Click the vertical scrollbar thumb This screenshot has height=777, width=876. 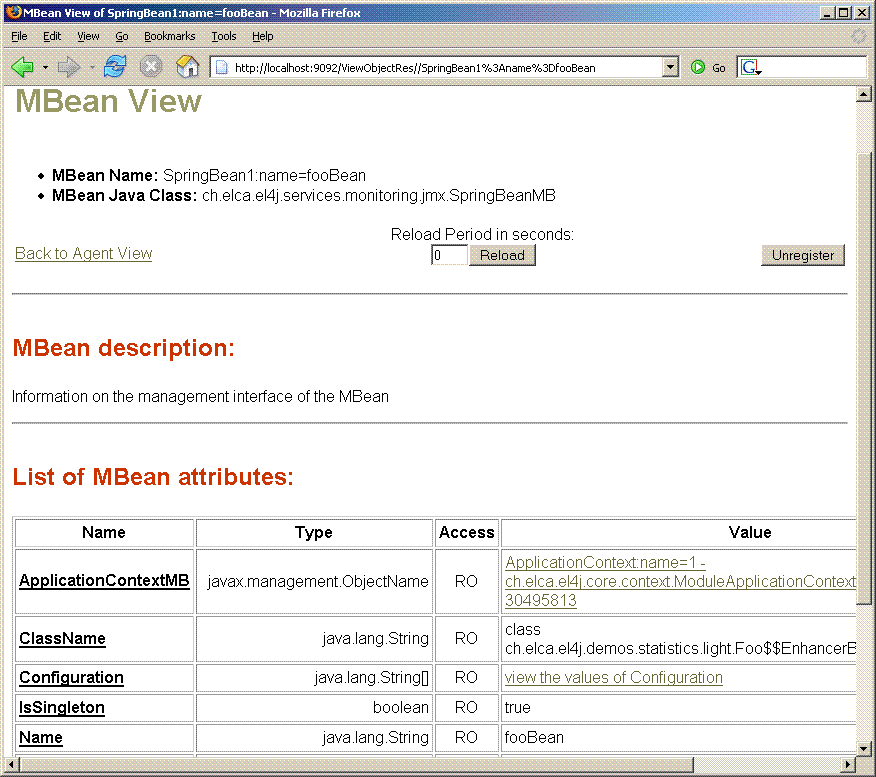click(x=864, y=378)
